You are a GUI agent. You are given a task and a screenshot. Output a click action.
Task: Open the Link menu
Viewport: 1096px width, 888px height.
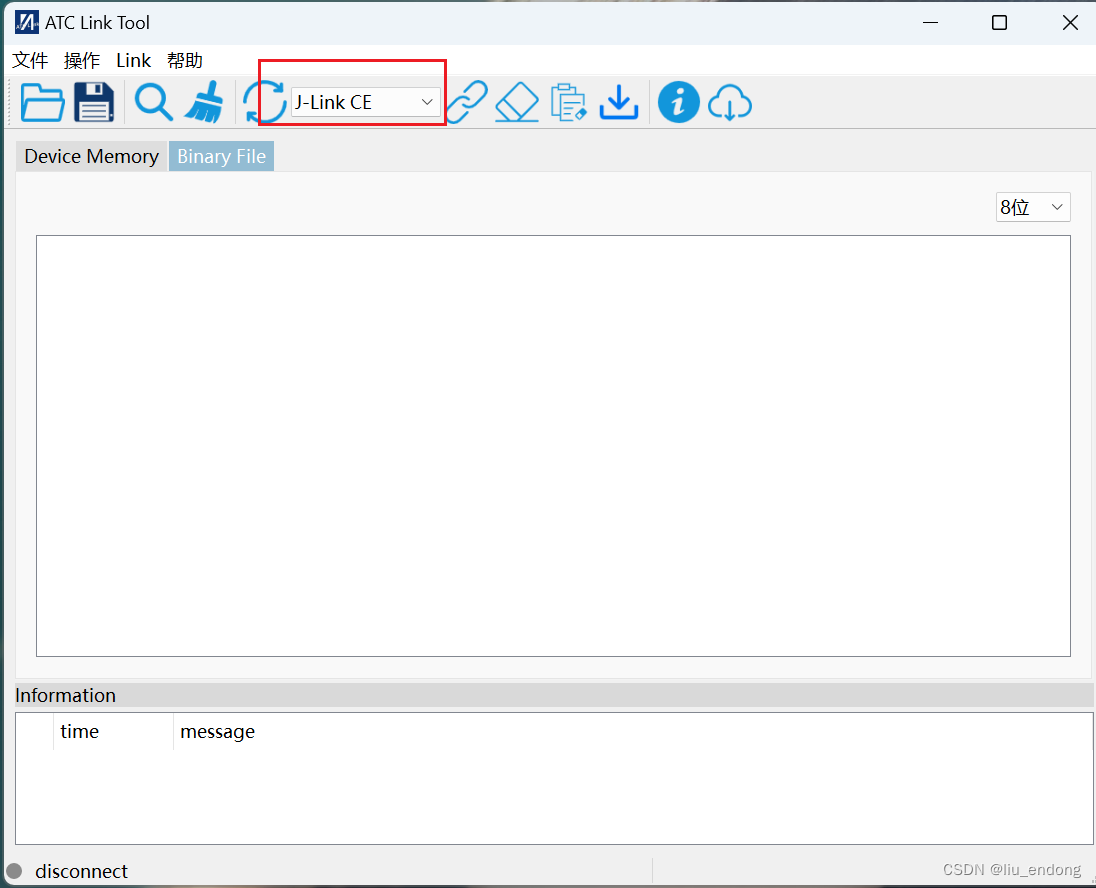pyautogui.click(x=133, y=60)
